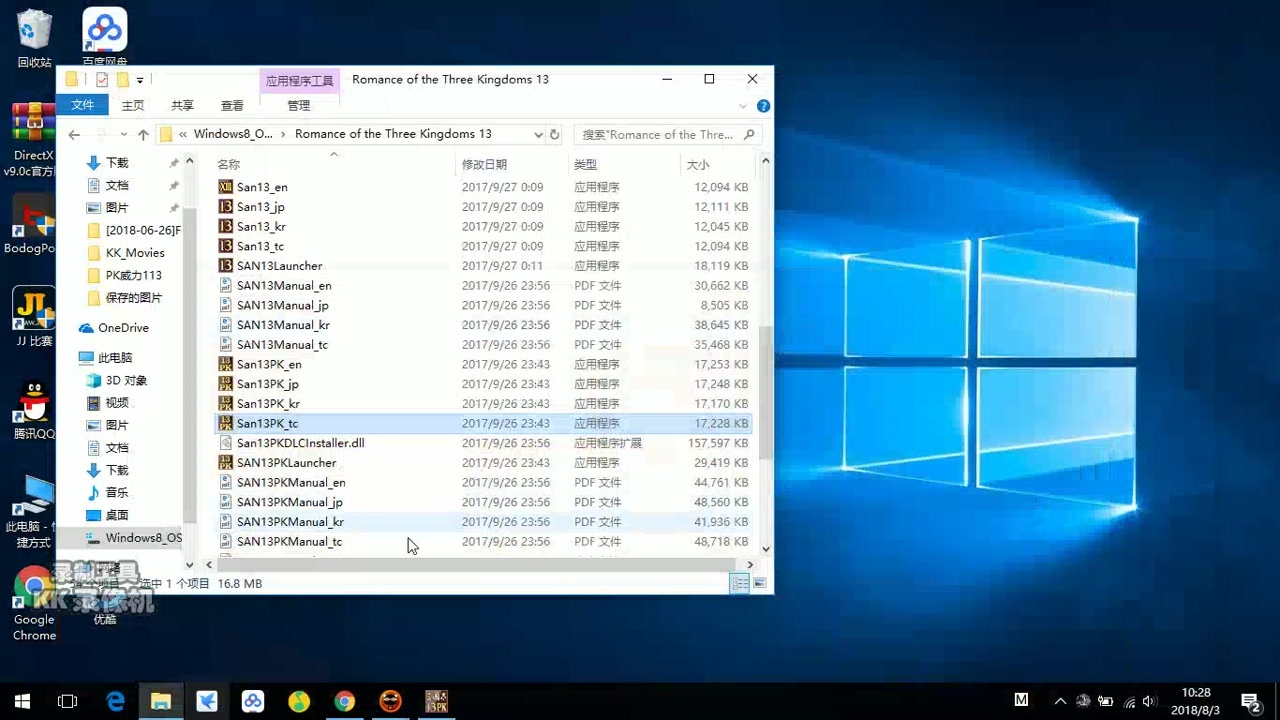The width and height of the screenshot is (1280, 720).
Task: Open Chrome from the taskbar
Action: point(344,701)
